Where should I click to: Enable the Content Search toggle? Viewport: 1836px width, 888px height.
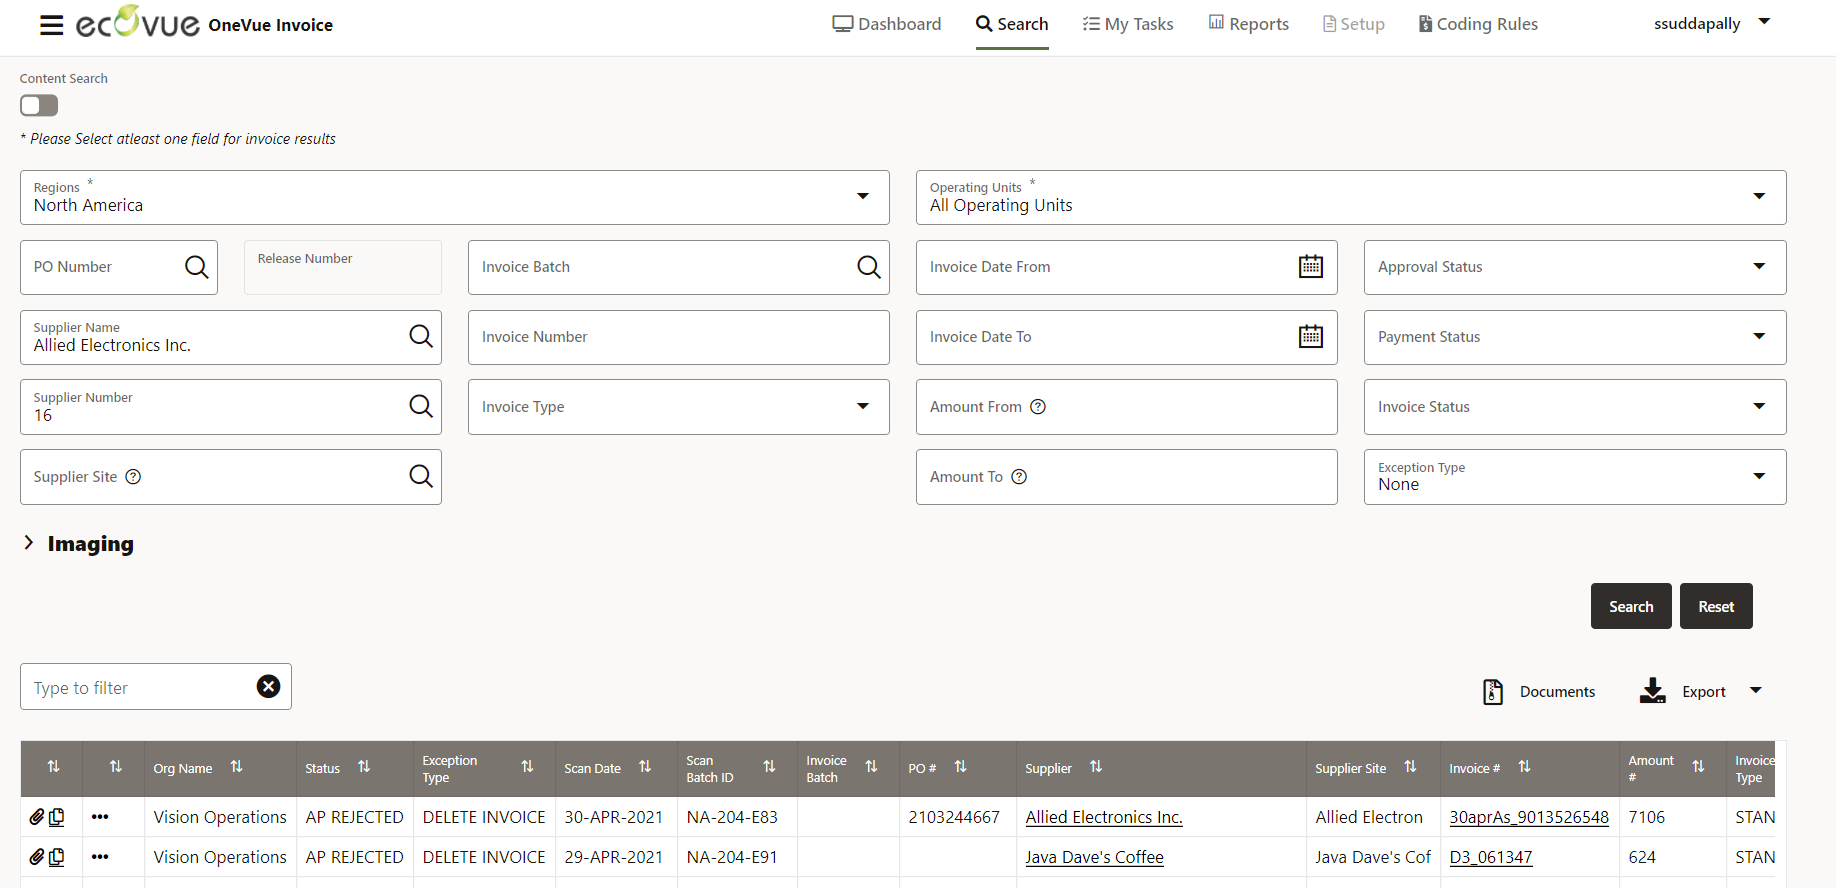pos(39,105)
